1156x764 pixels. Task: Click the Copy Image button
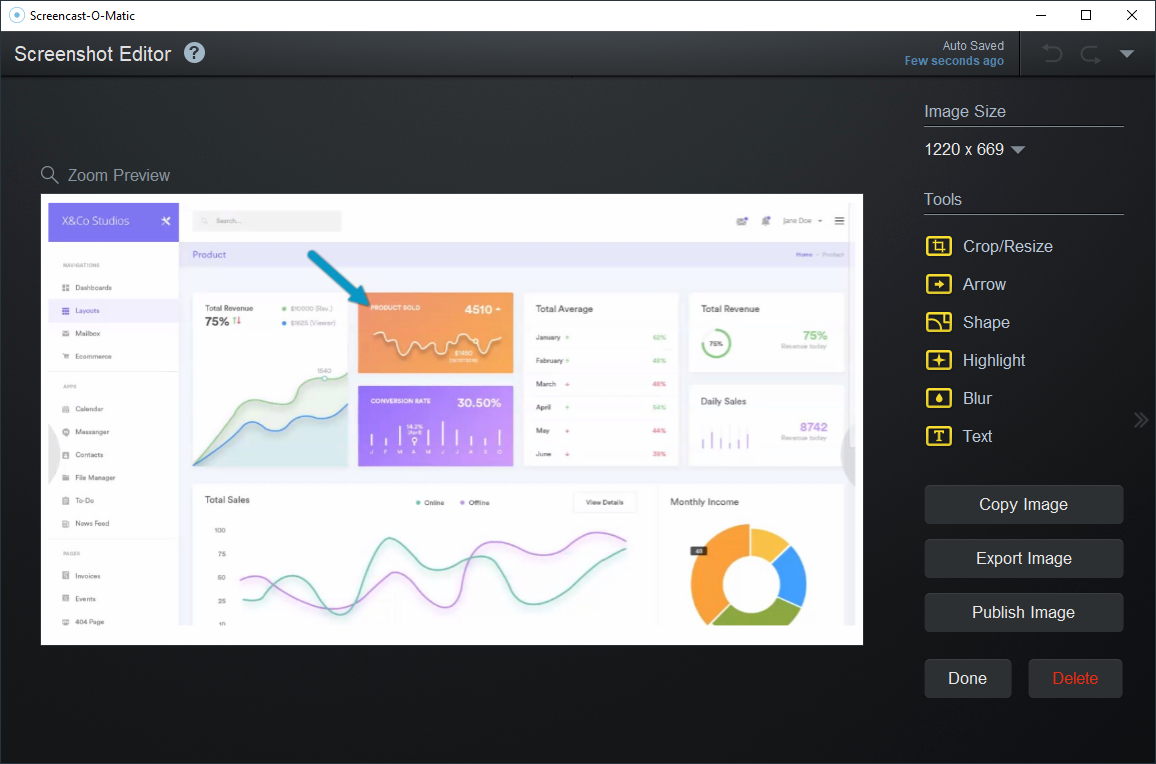[1023, 504]
